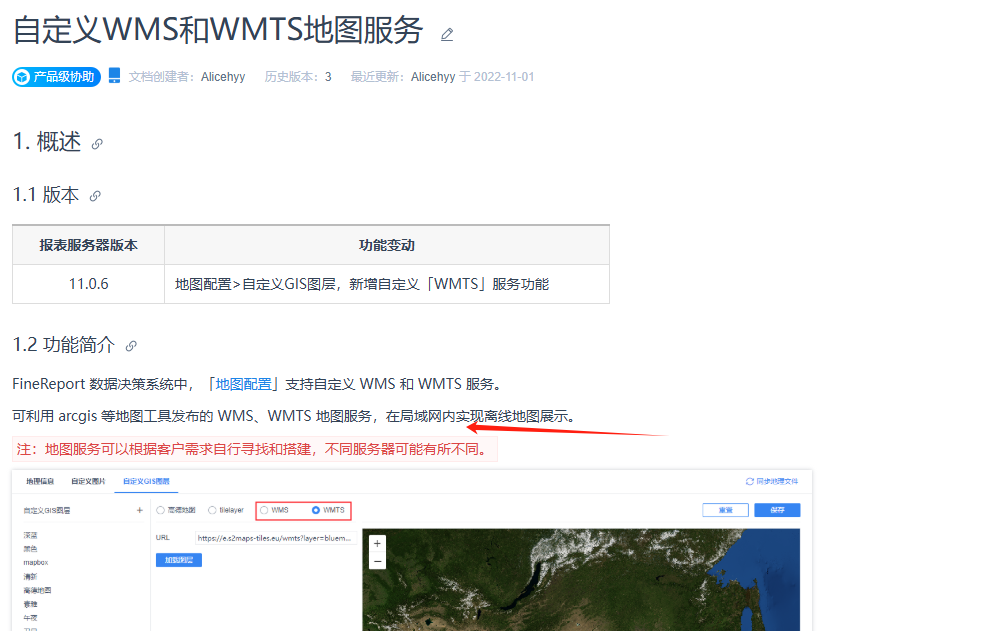Switch to the 自定义图片 tab
Image resolution: width=995 pixels, height=631 pixels.
88,481
